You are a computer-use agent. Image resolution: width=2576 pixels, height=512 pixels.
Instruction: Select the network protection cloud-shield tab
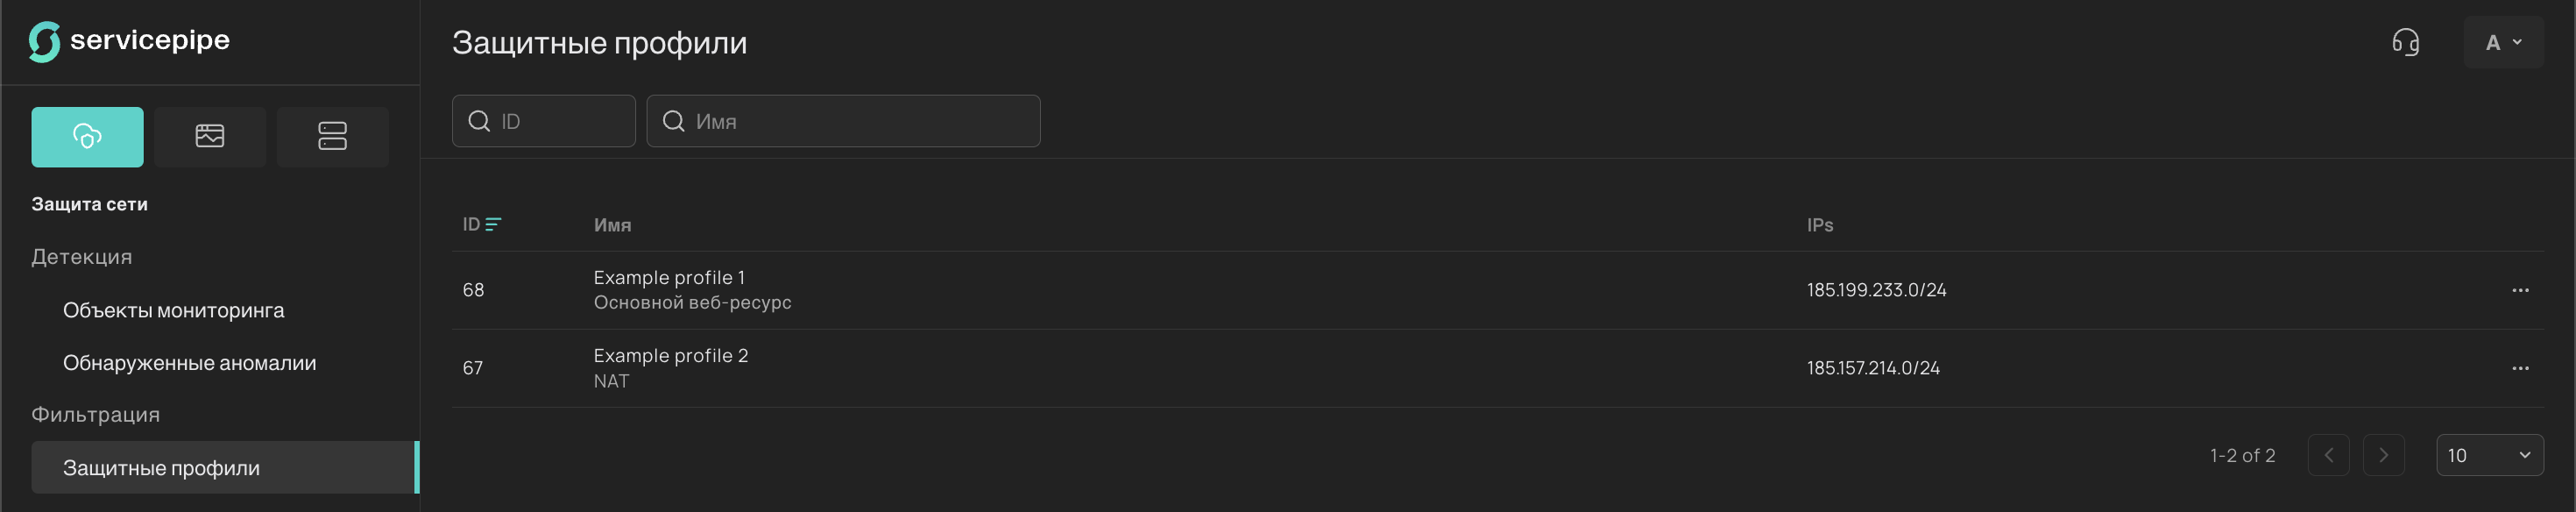tap(87, 137)
